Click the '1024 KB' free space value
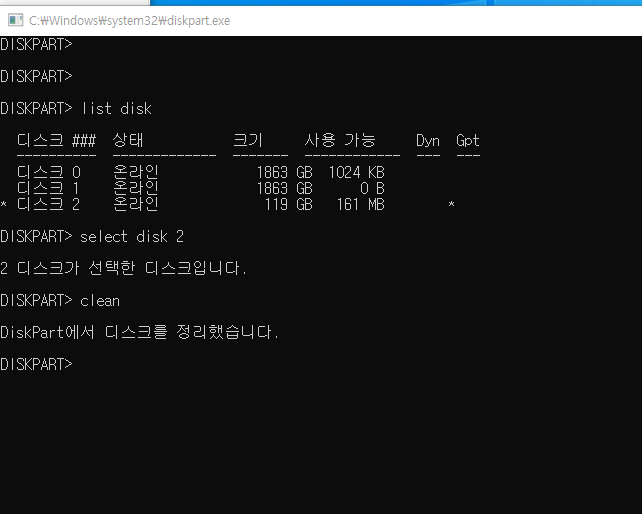The height and width of the screenshot is (514, 642). click(x=357, y=172)
